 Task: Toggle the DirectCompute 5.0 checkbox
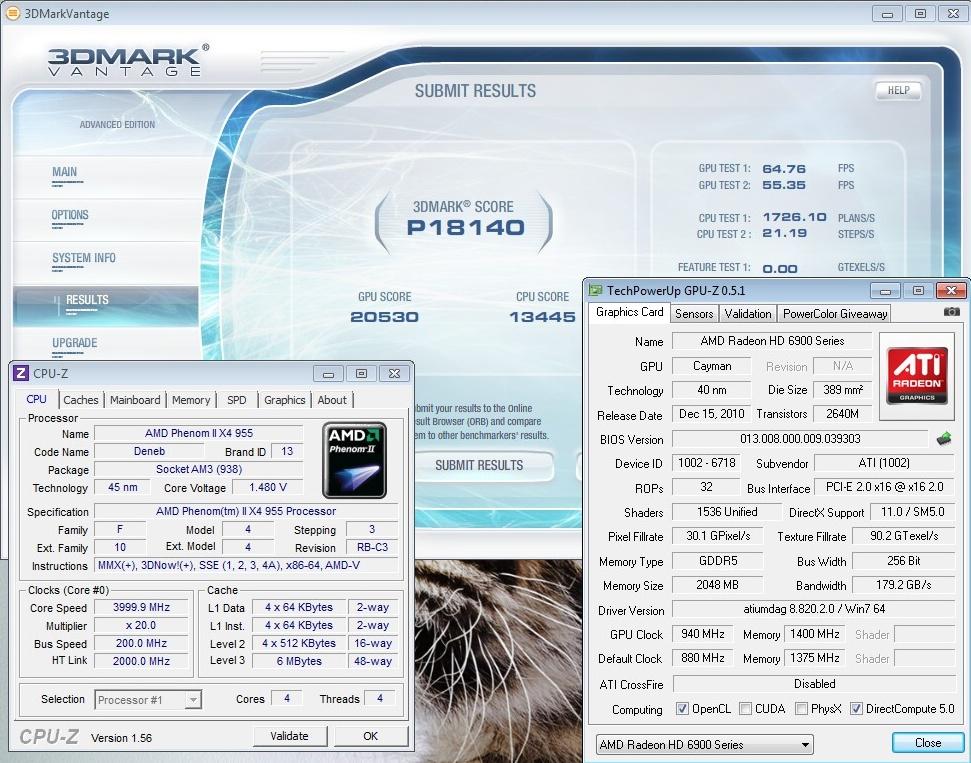(856, 709)
